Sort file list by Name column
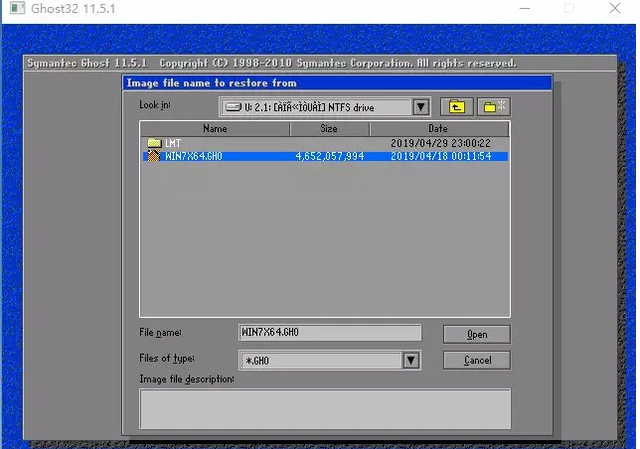Image resolution: width=640 pixels, height=449 pixels. tap(215, 129)
